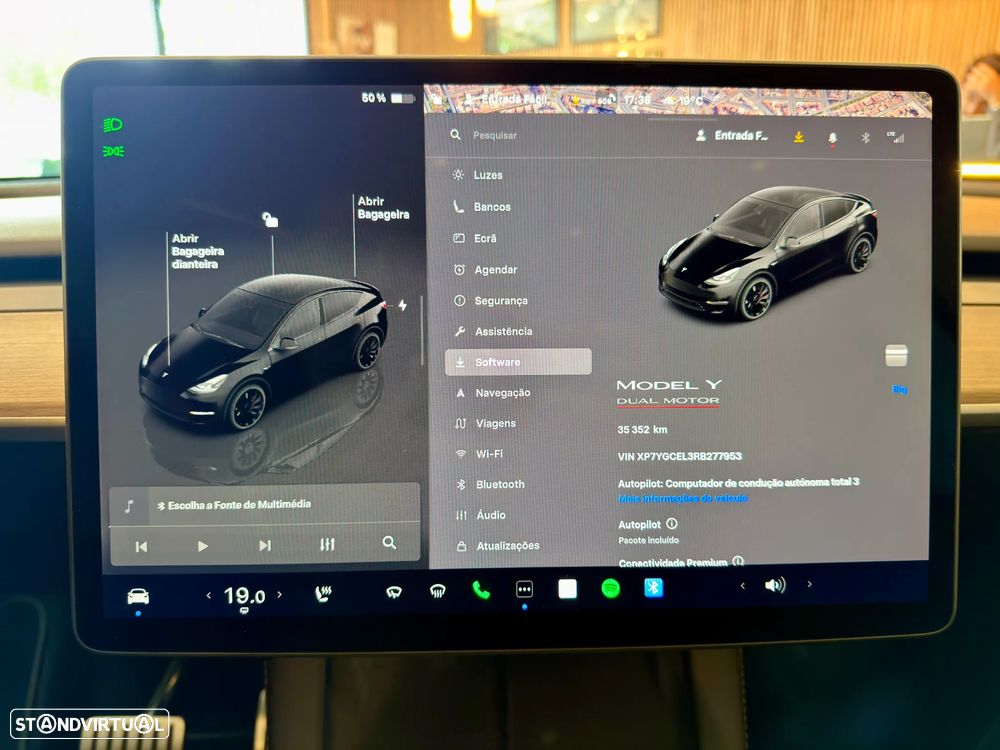The width and height of the screenshot is (1000, 750).
Task: Open the phone app
Action: tap(481, 591)
